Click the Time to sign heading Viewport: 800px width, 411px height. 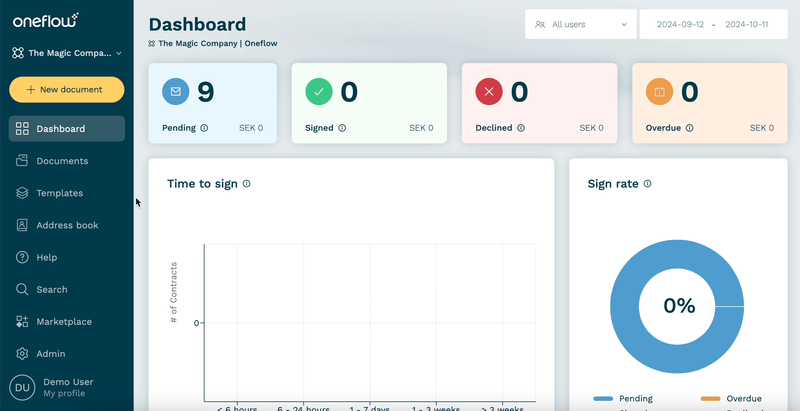pyautogui.click(x=203, y=184)
